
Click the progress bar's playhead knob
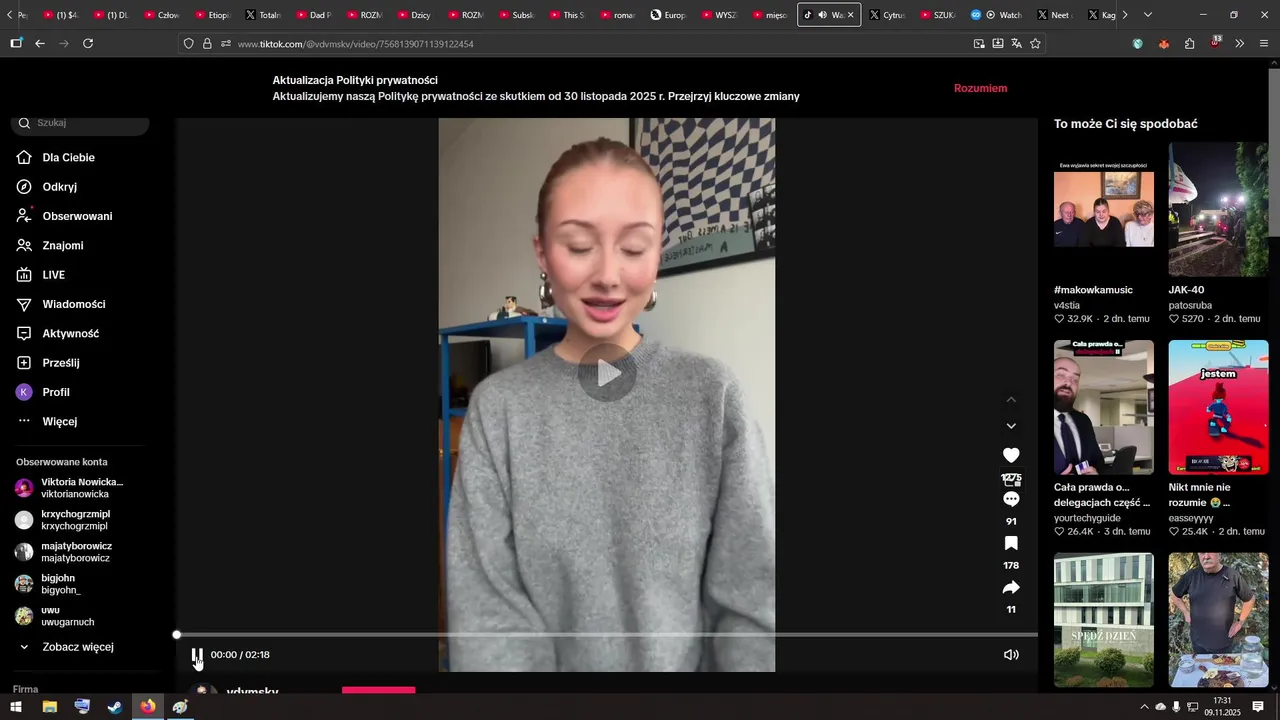pos(177,635)
